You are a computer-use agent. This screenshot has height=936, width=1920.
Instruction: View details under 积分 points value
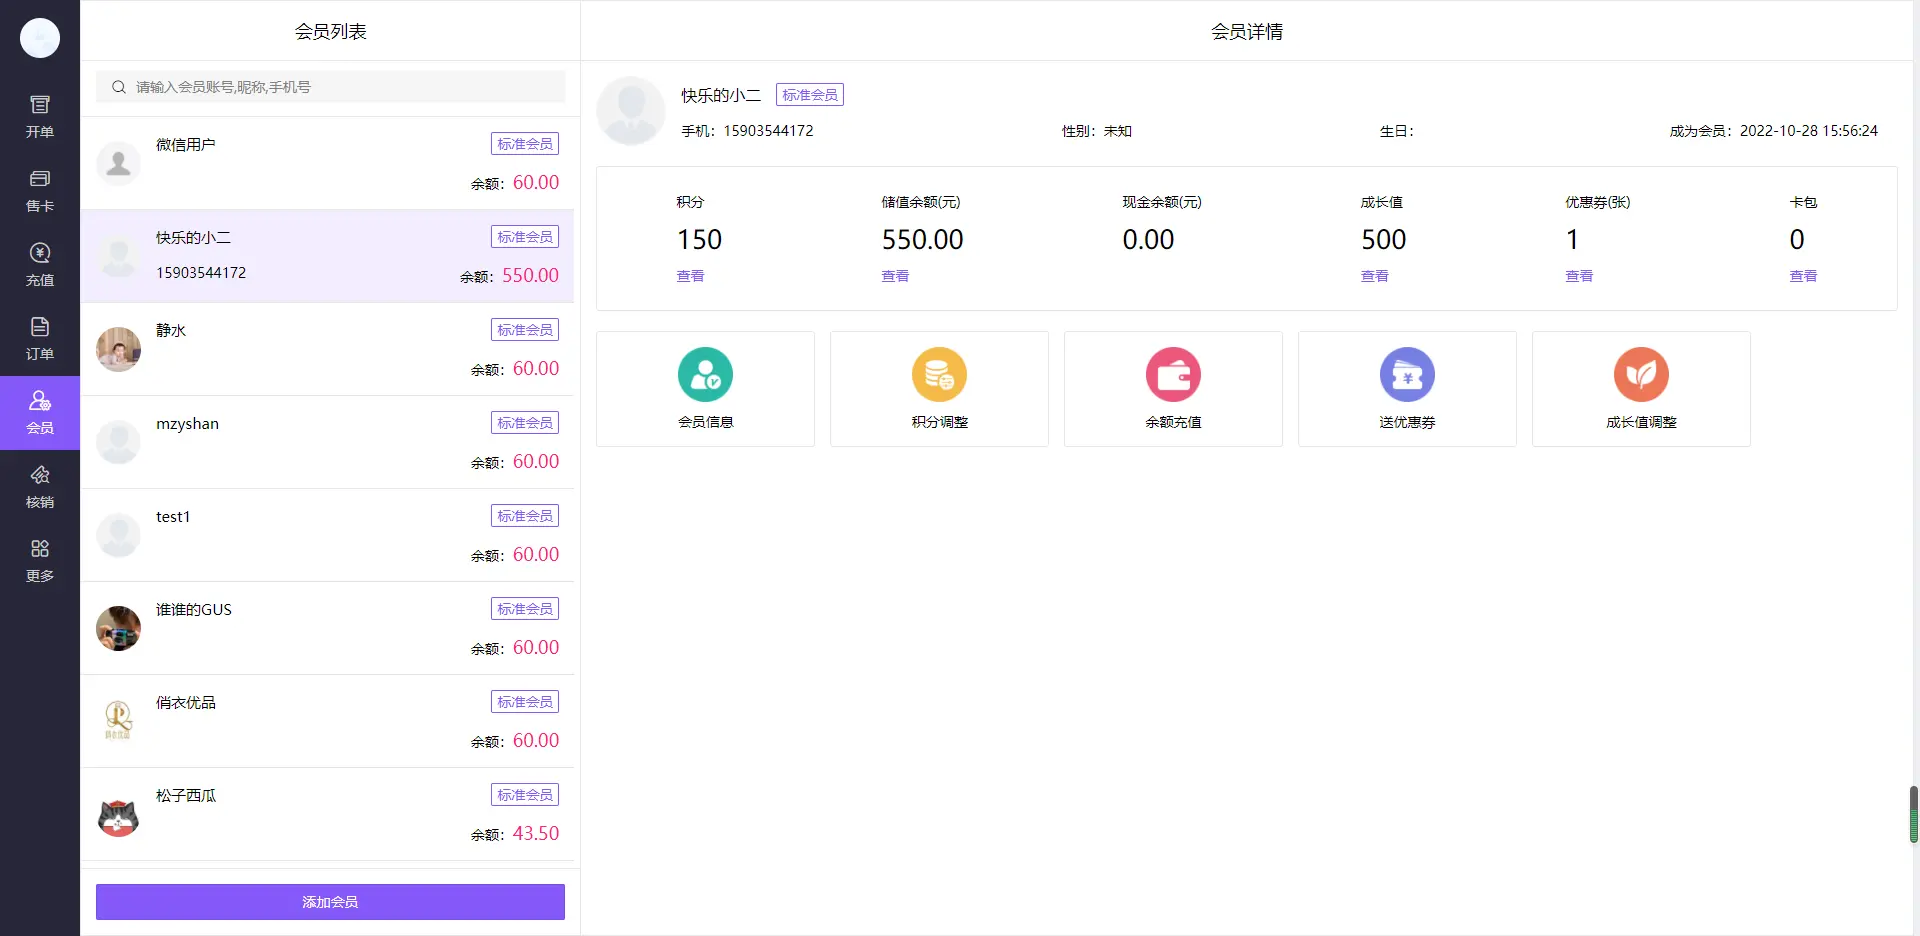pos(690,276)
